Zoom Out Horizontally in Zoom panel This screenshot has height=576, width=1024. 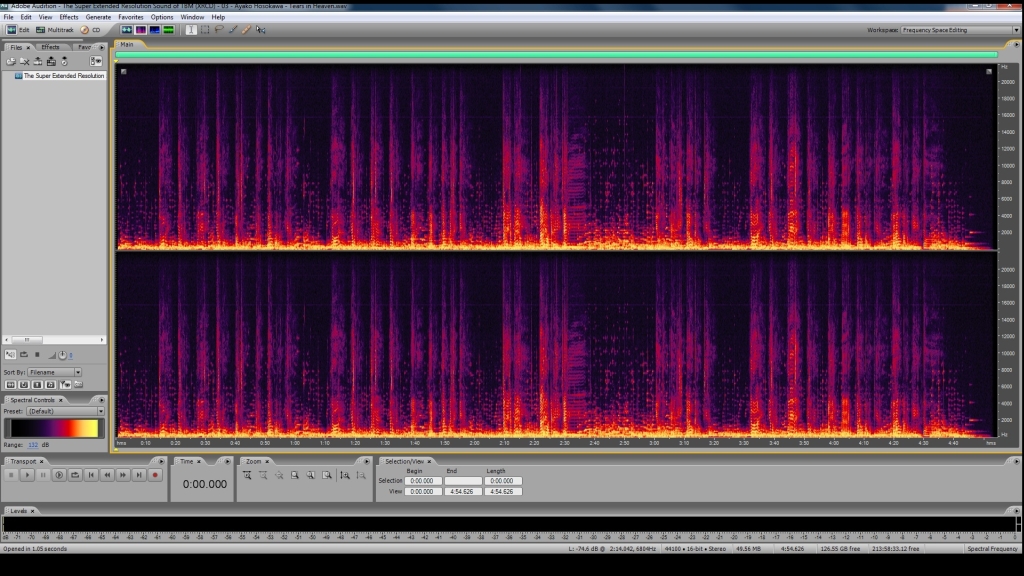pyautogui.click(x=263, y=475)
